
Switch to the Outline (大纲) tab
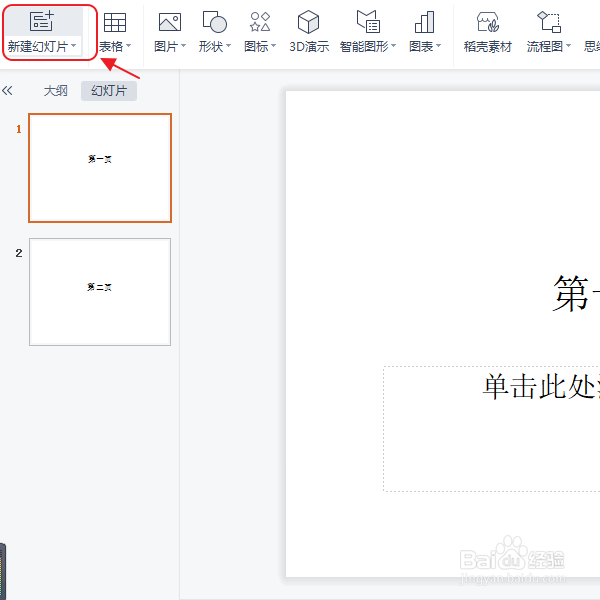(55, 91)
